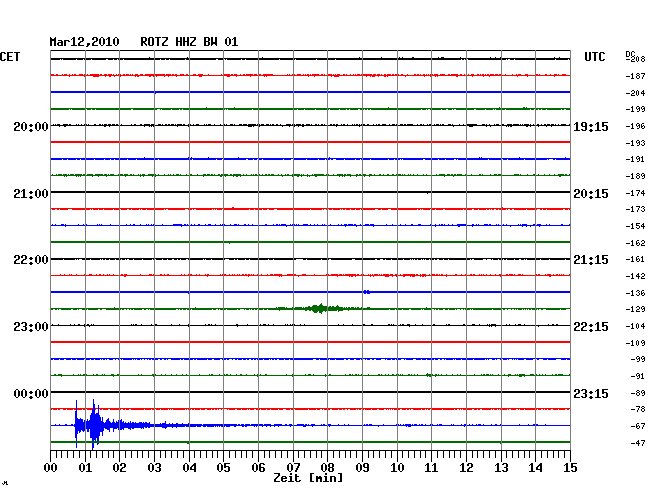Click the "14" minute axis label
The width and height of the screenshot is (650, 494).
[x=535, y=468]
